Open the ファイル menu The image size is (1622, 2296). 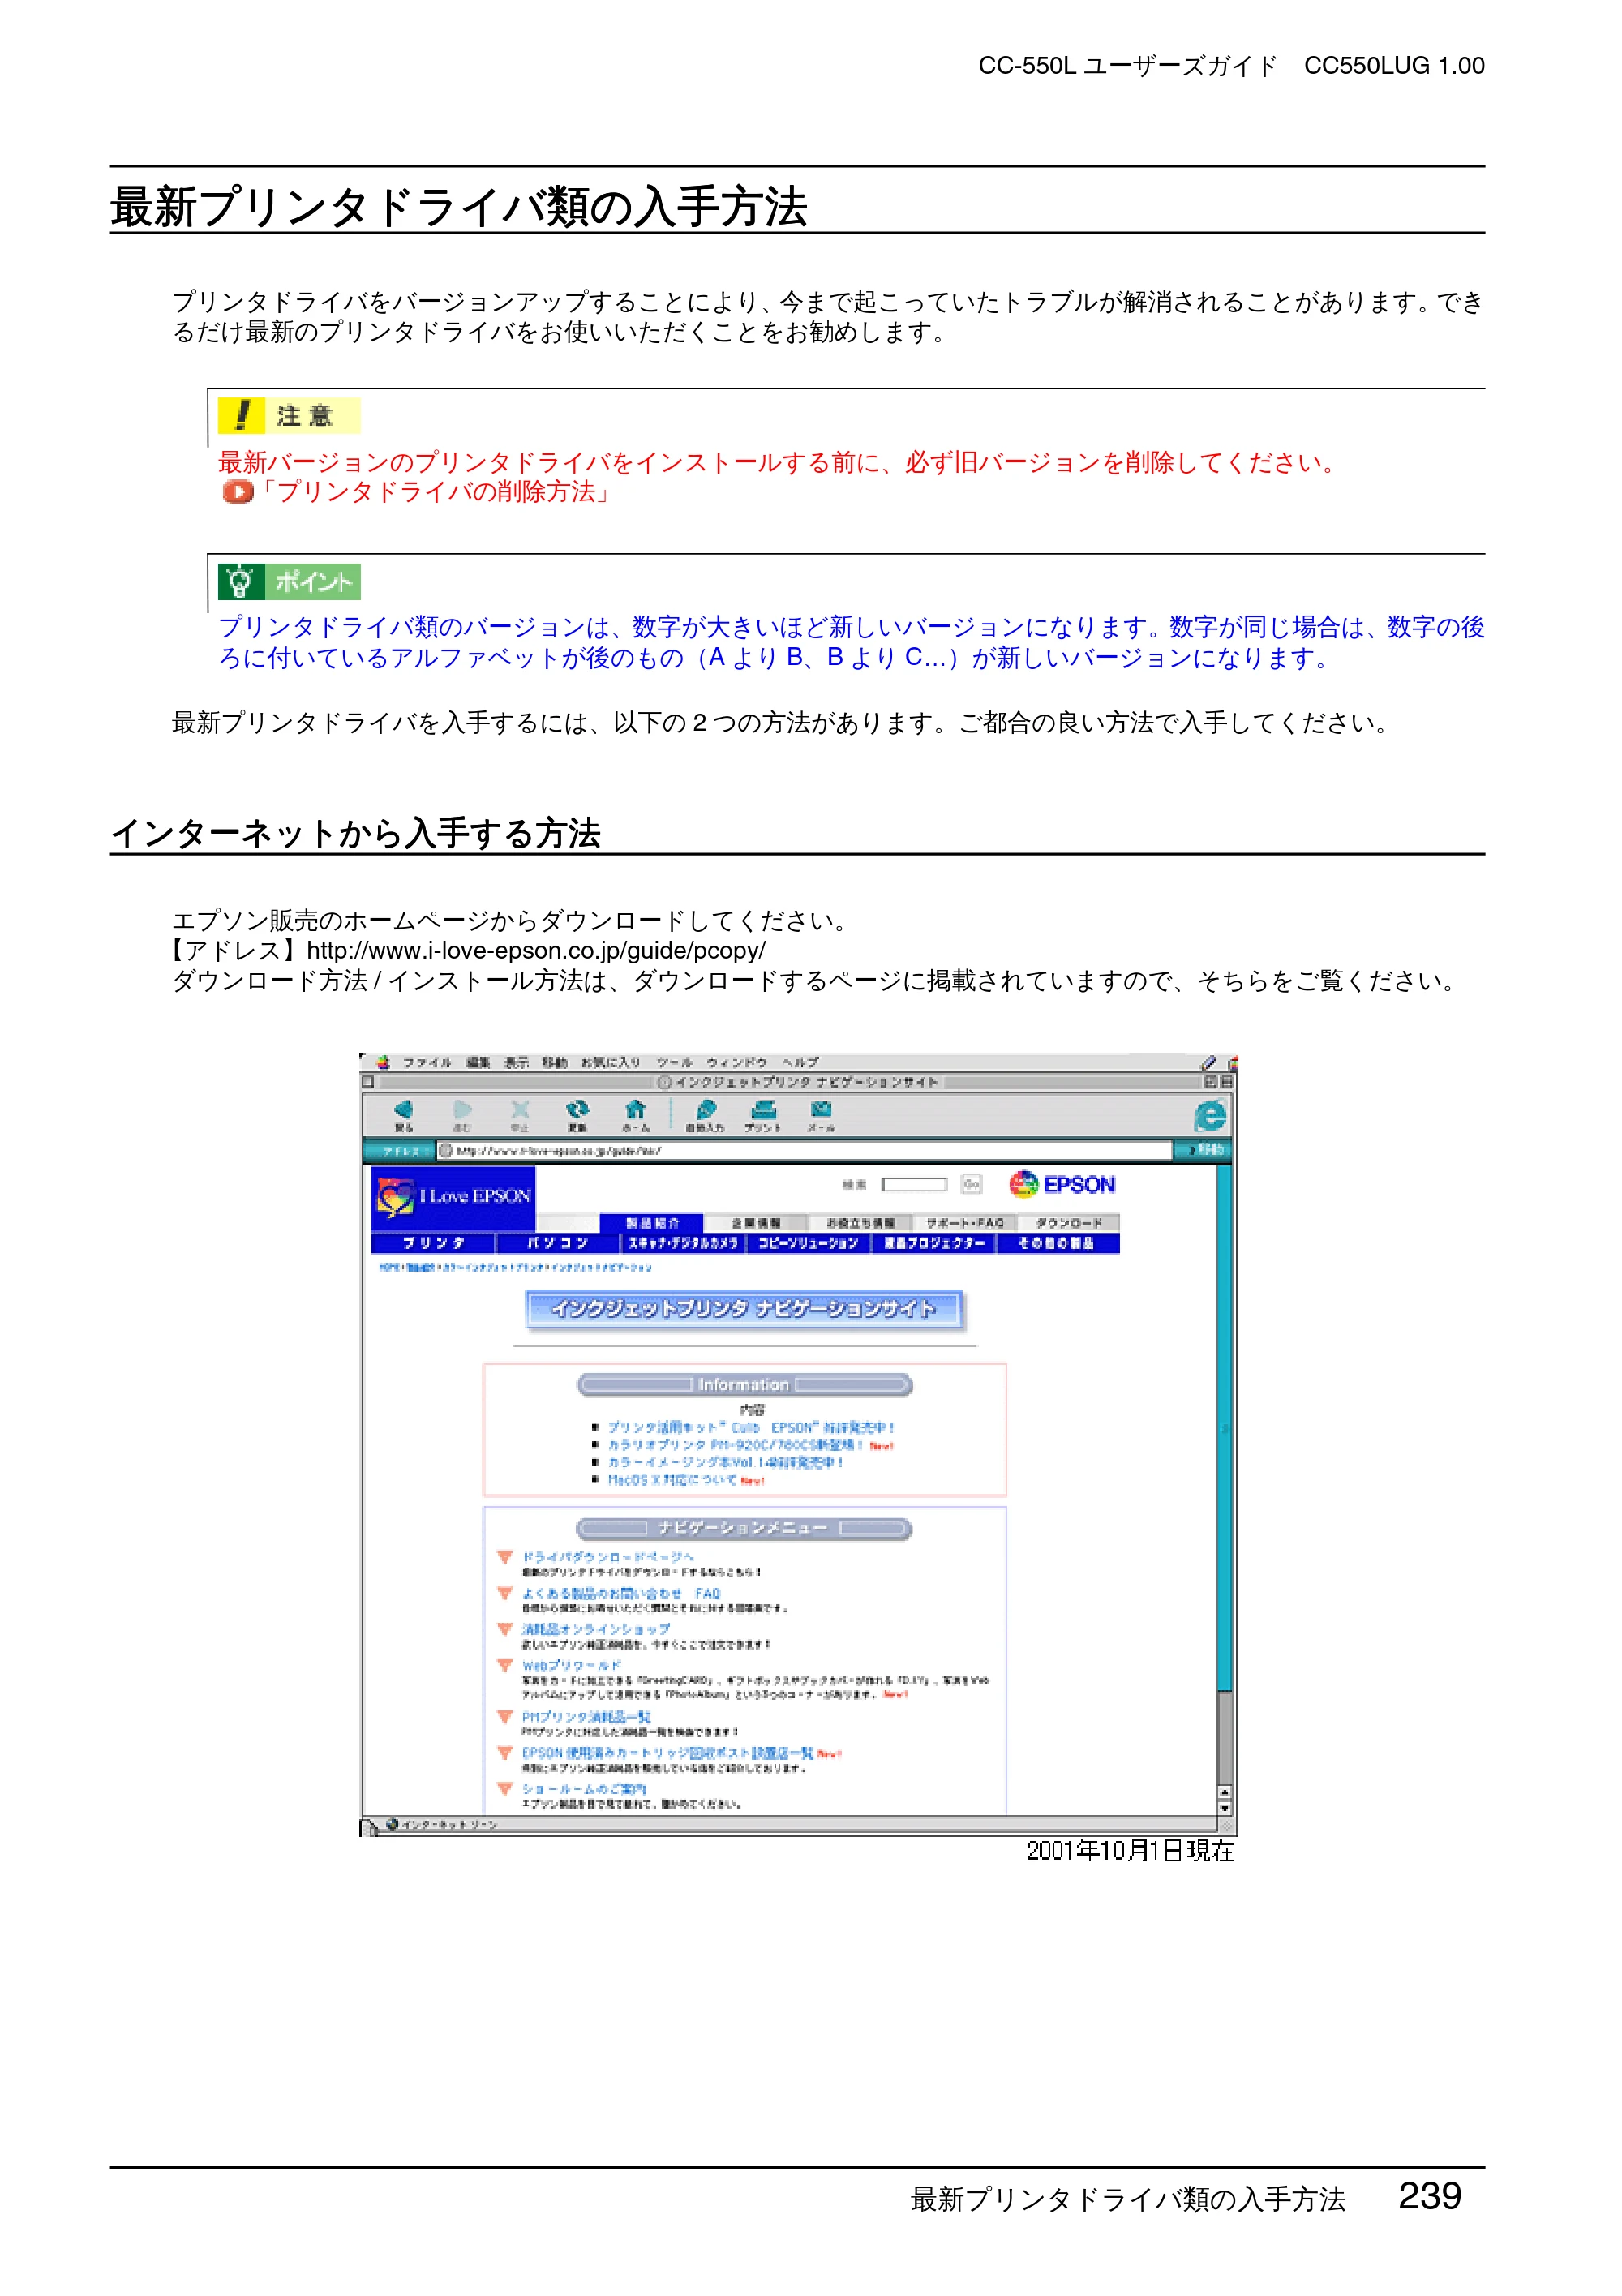tap(428, 1062)
